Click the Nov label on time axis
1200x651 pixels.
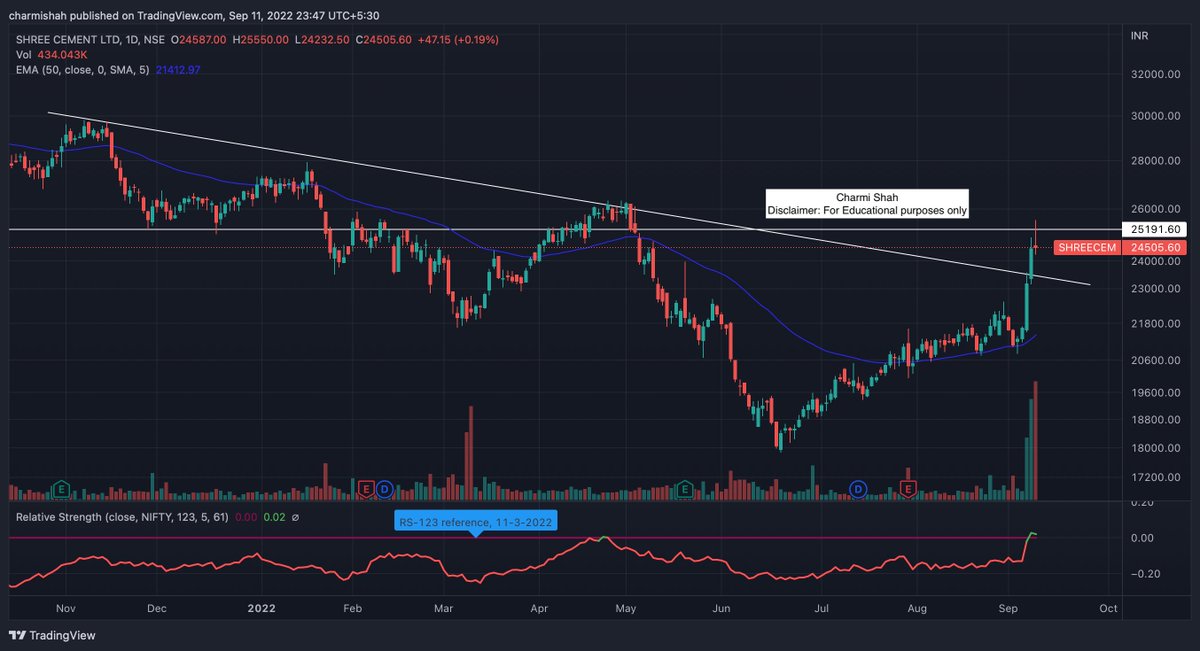pos(66,608)
